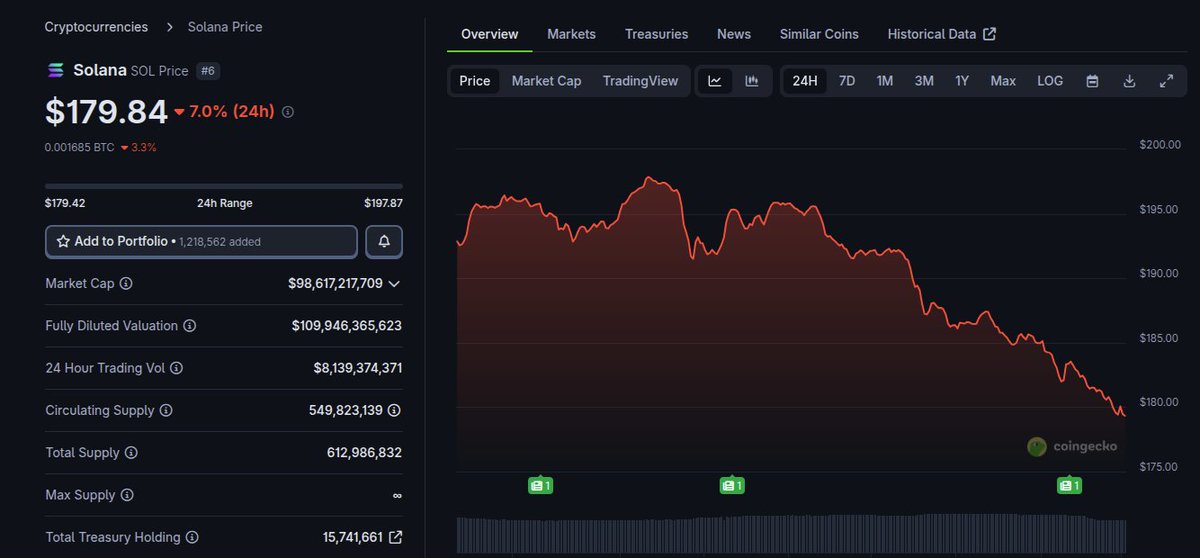Show info for Total Supply
This screenshot has height=558, width=1200.
pos(131,453)
